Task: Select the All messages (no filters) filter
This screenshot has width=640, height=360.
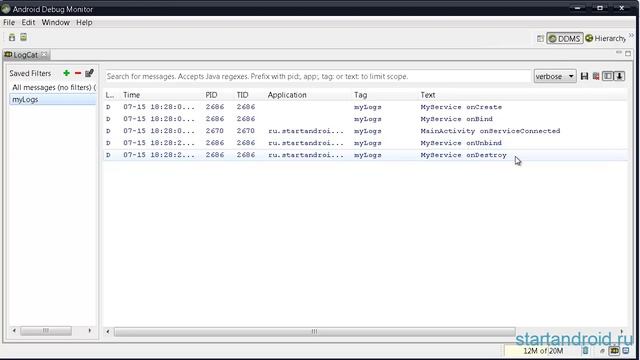Action: (53, 87)
